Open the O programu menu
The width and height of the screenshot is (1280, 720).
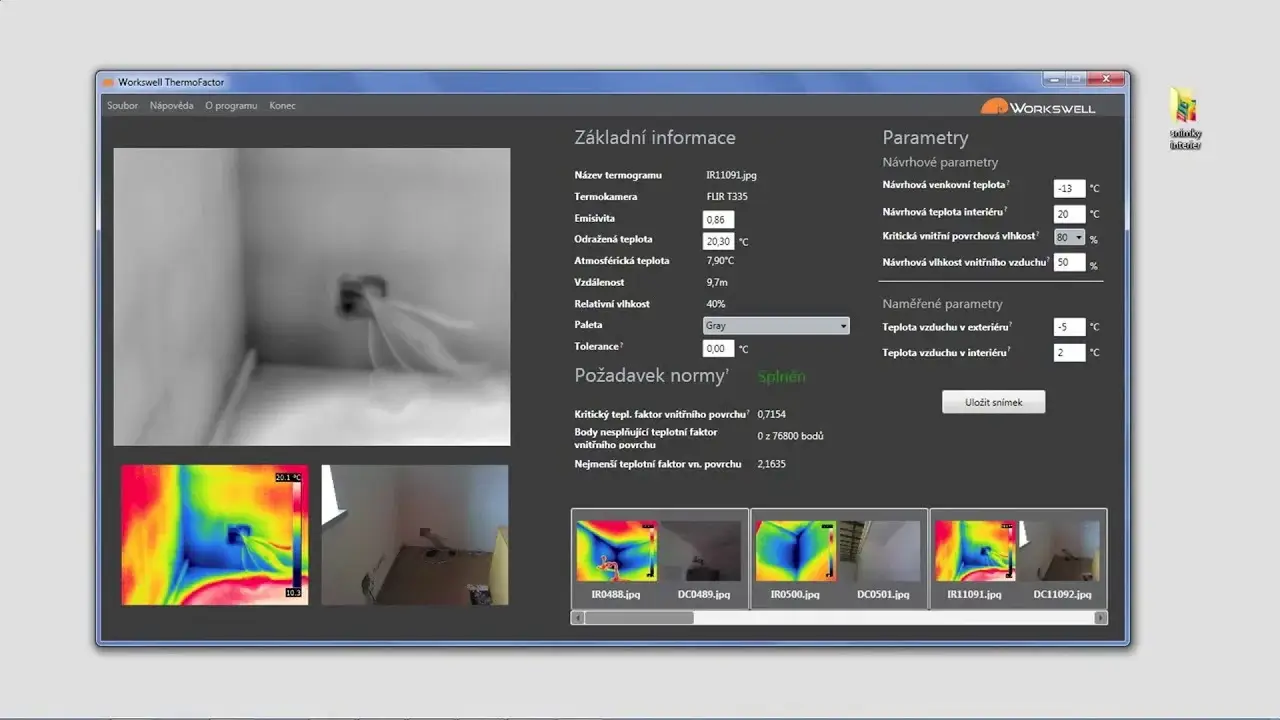pyautogui.click(x=231, y=105)
